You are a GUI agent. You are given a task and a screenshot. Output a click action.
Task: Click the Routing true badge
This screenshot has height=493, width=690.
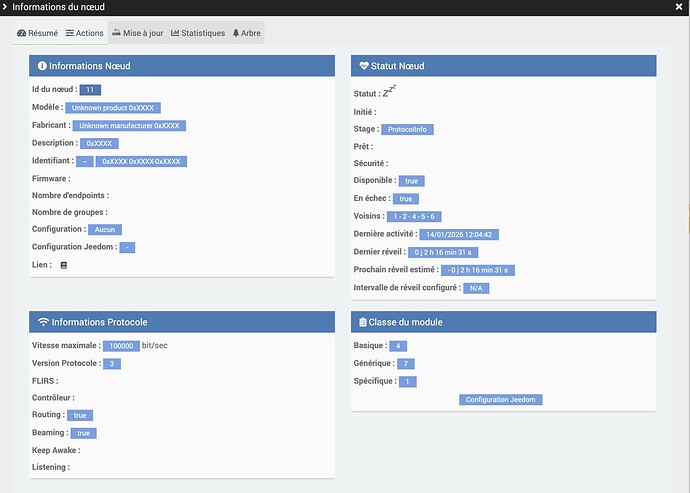coord(80,416)
